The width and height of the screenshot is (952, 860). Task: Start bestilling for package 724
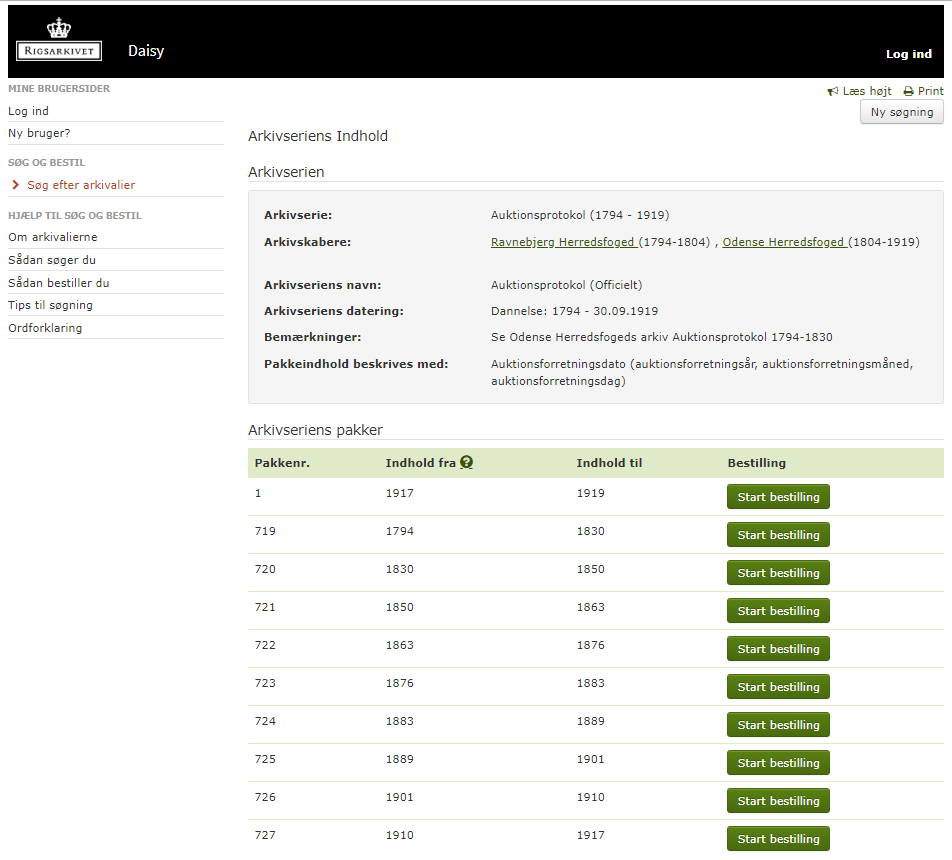point(778,725)
